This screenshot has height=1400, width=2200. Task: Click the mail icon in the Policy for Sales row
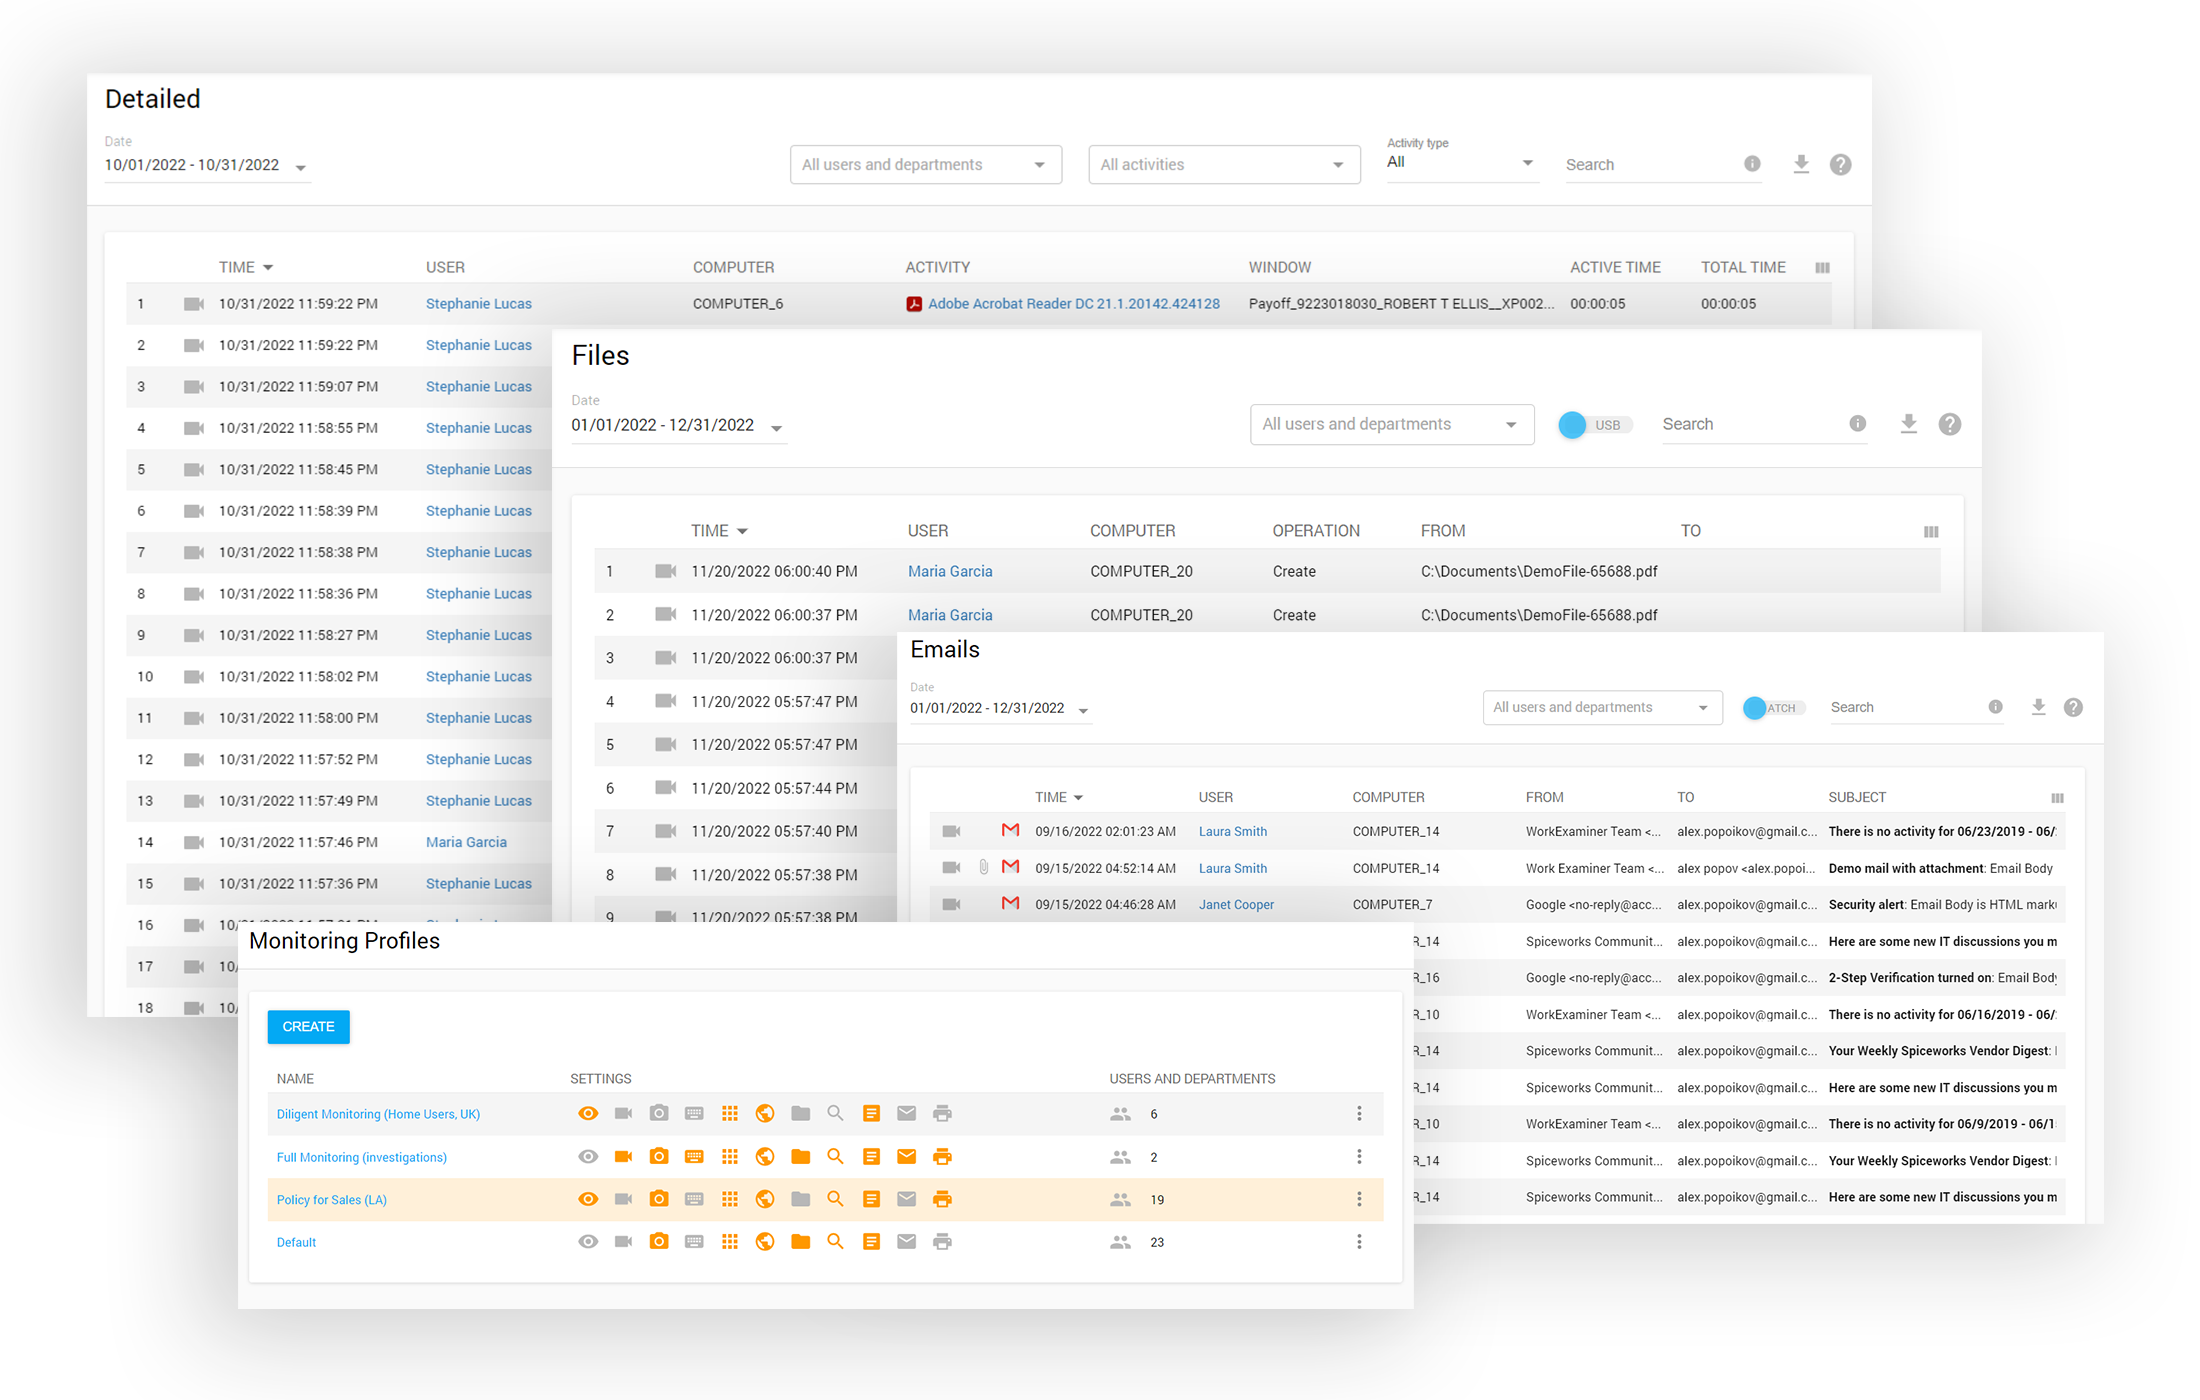(906, 1199)
